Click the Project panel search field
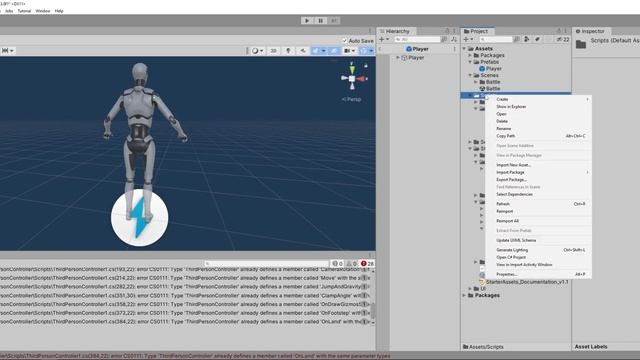The height and width of the screenshot is (360, 640). [496, 40]
